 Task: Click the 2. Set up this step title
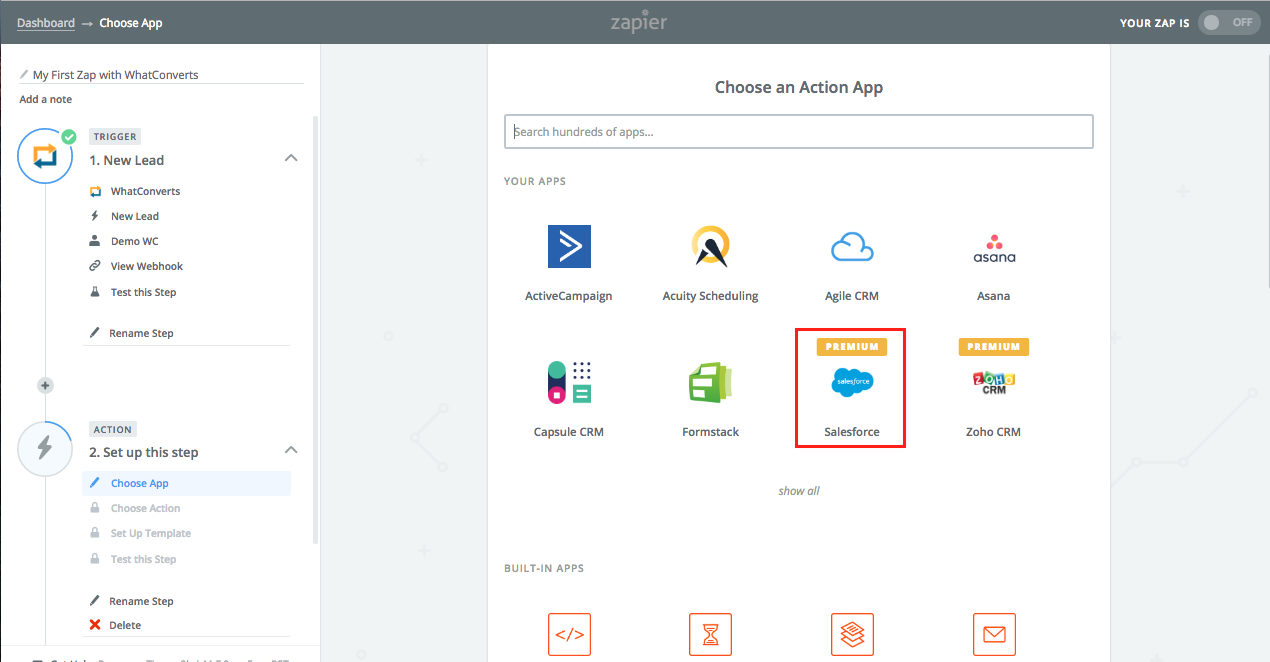(x=144, y=452)
